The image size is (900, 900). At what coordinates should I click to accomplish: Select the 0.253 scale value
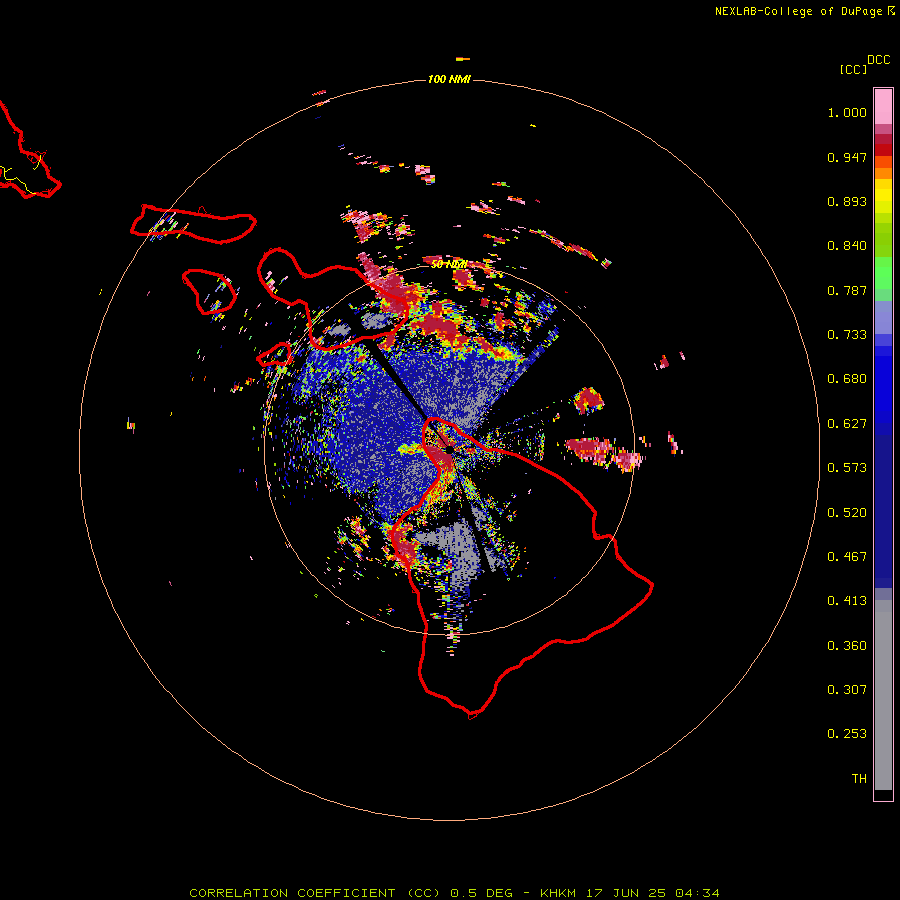point(847,734)
